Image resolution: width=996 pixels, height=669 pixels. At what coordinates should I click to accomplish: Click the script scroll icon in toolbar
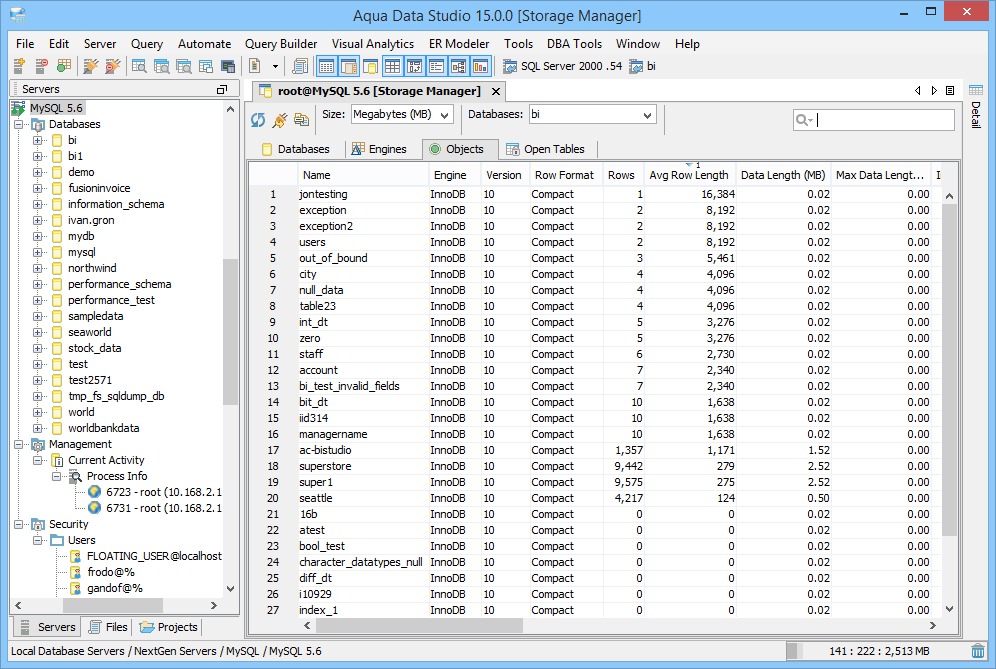300,65
